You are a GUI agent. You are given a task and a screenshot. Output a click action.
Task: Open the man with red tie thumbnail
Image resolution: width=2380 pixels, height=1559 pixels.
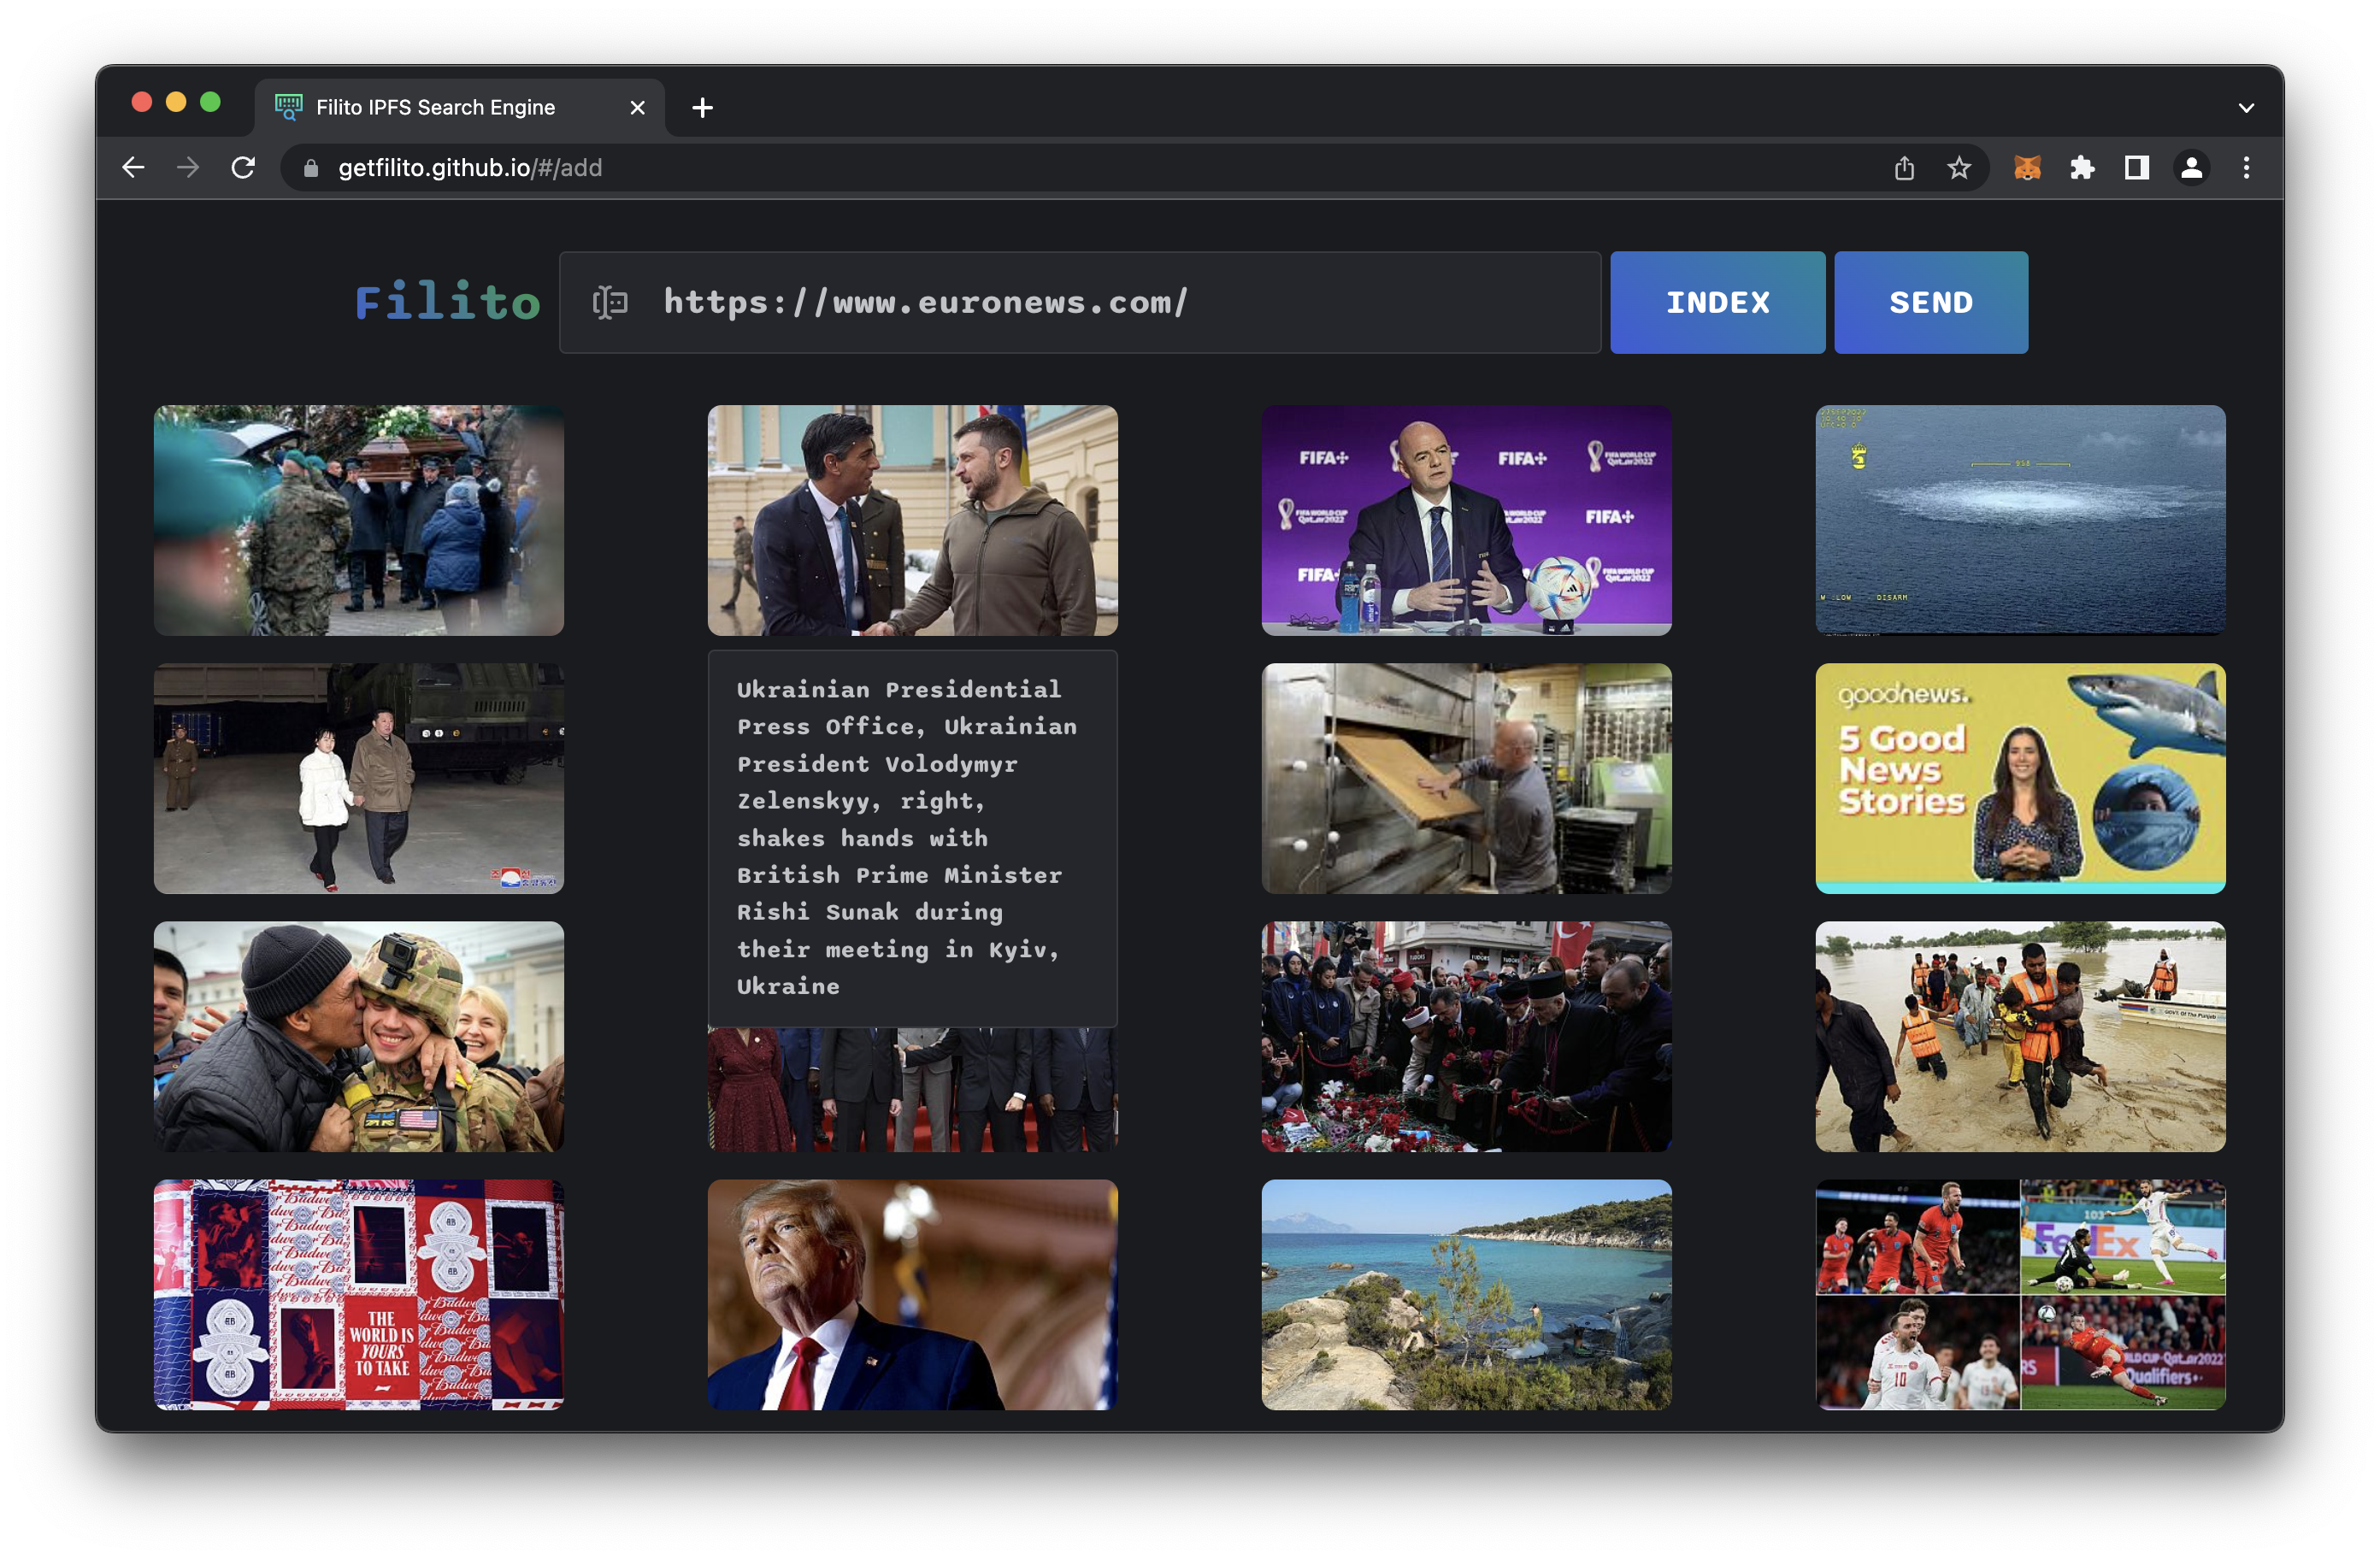(912, 1294)
